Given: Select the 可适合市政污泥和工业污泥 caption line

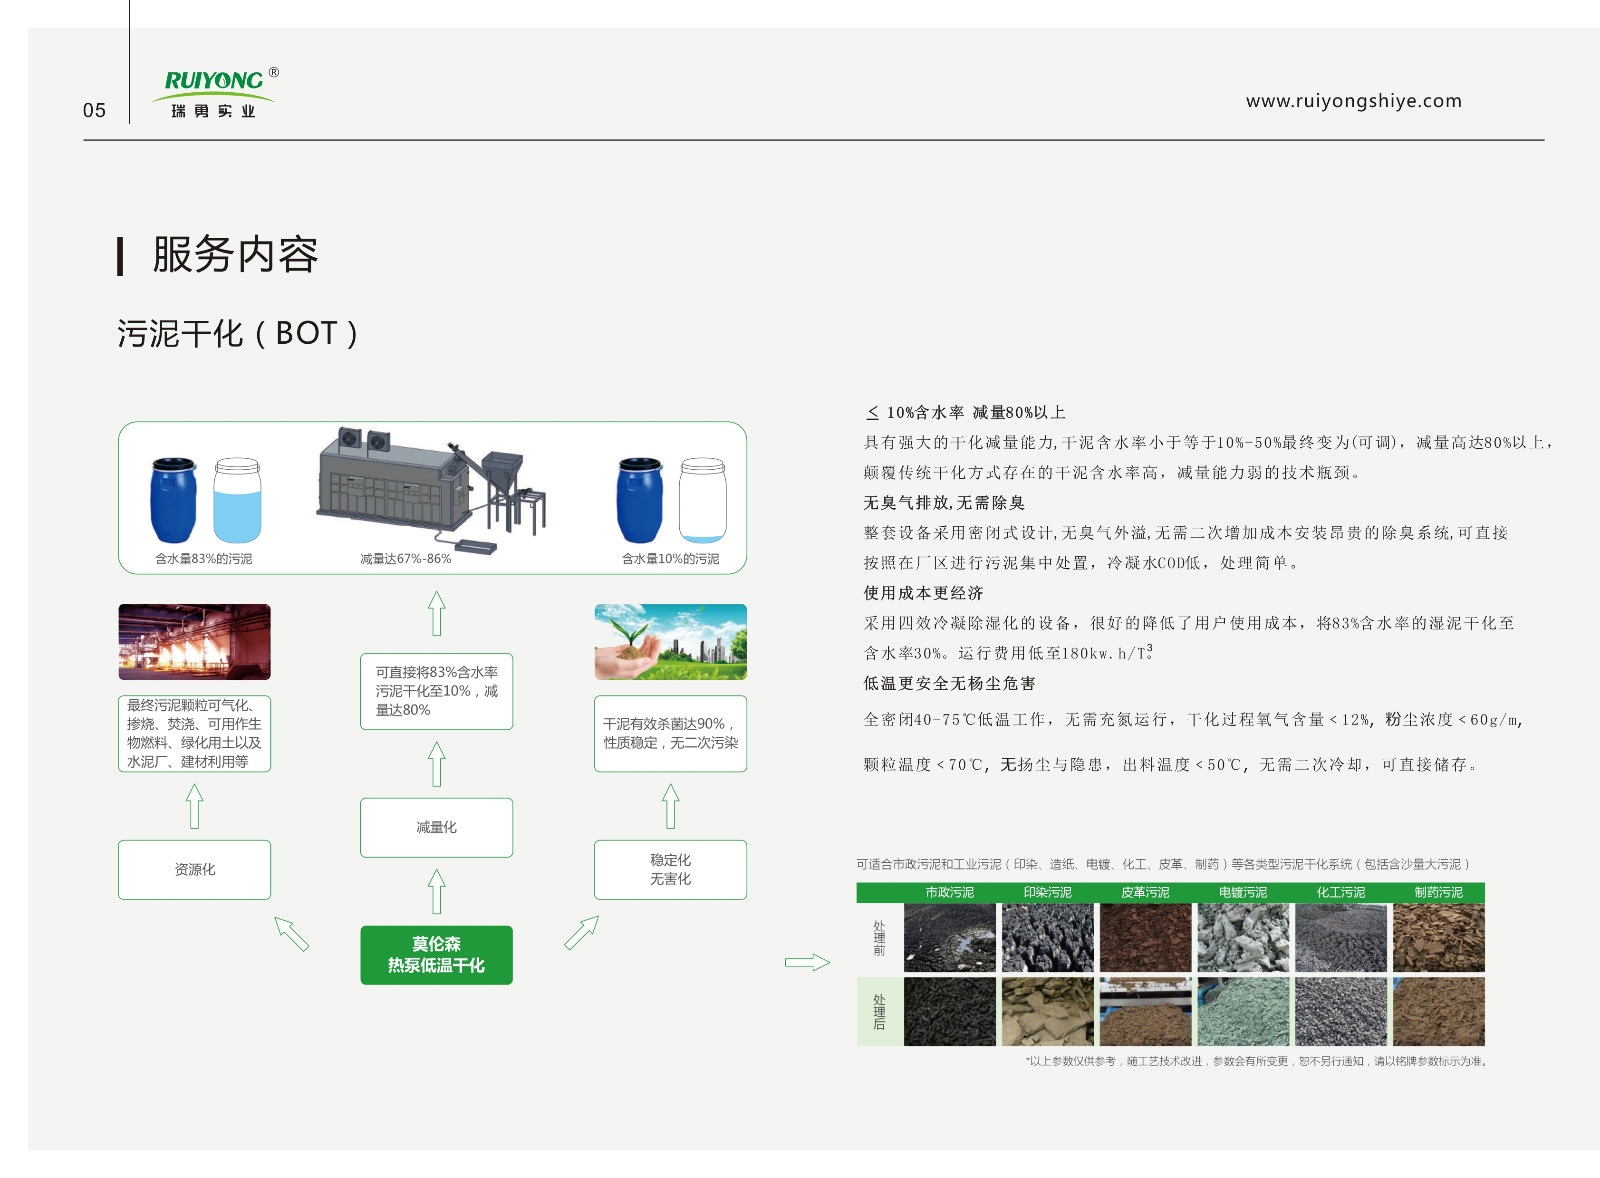Looking at the screenshot, I should [x=1163, y=864].
